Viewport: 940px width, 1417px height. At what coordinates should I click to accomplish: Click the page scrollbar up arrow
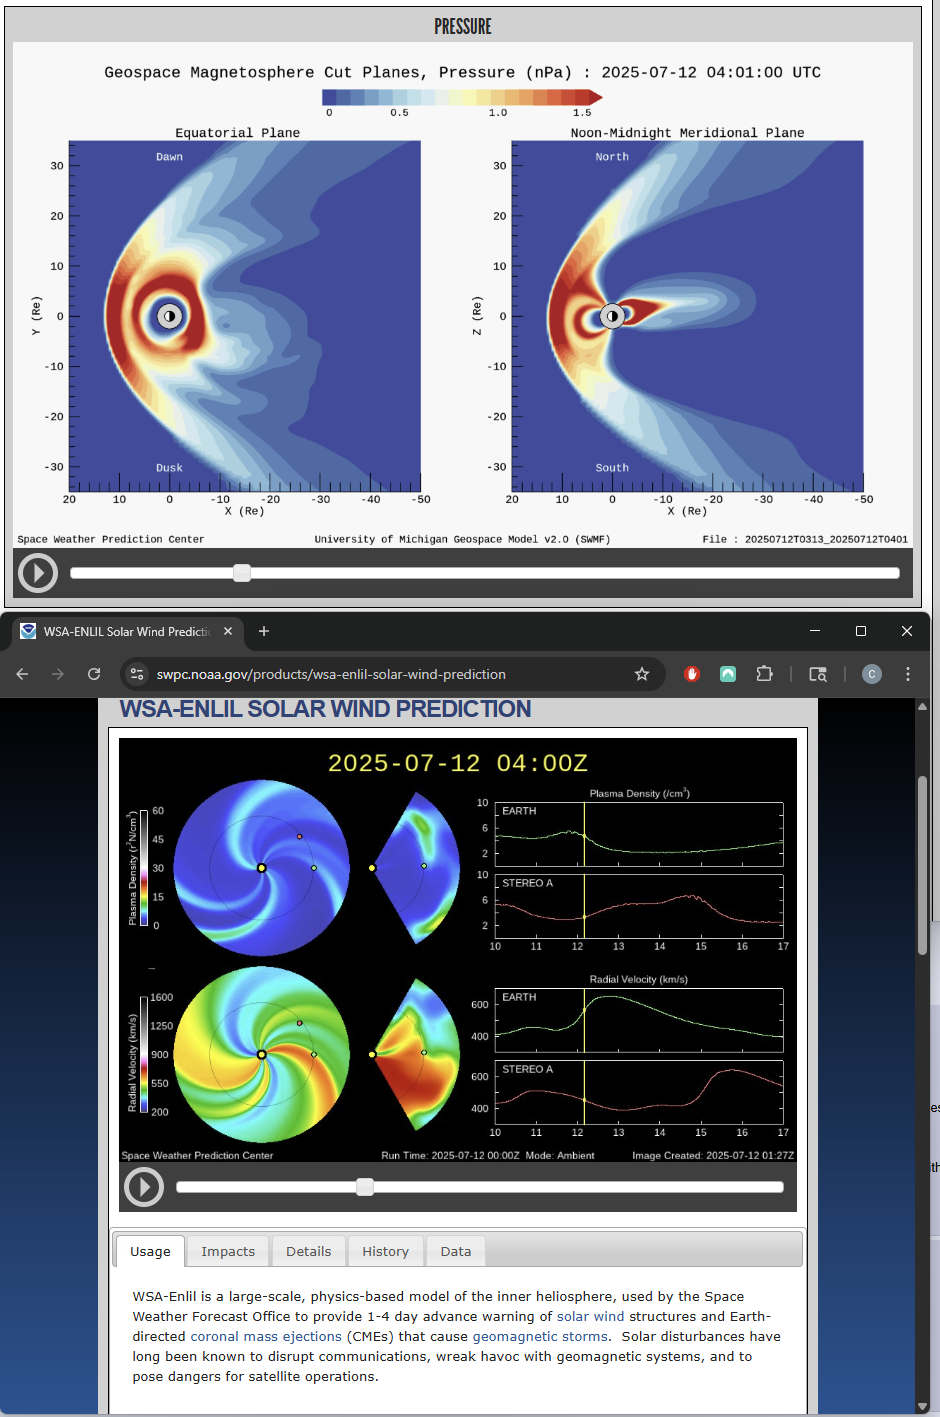point(922,706)
